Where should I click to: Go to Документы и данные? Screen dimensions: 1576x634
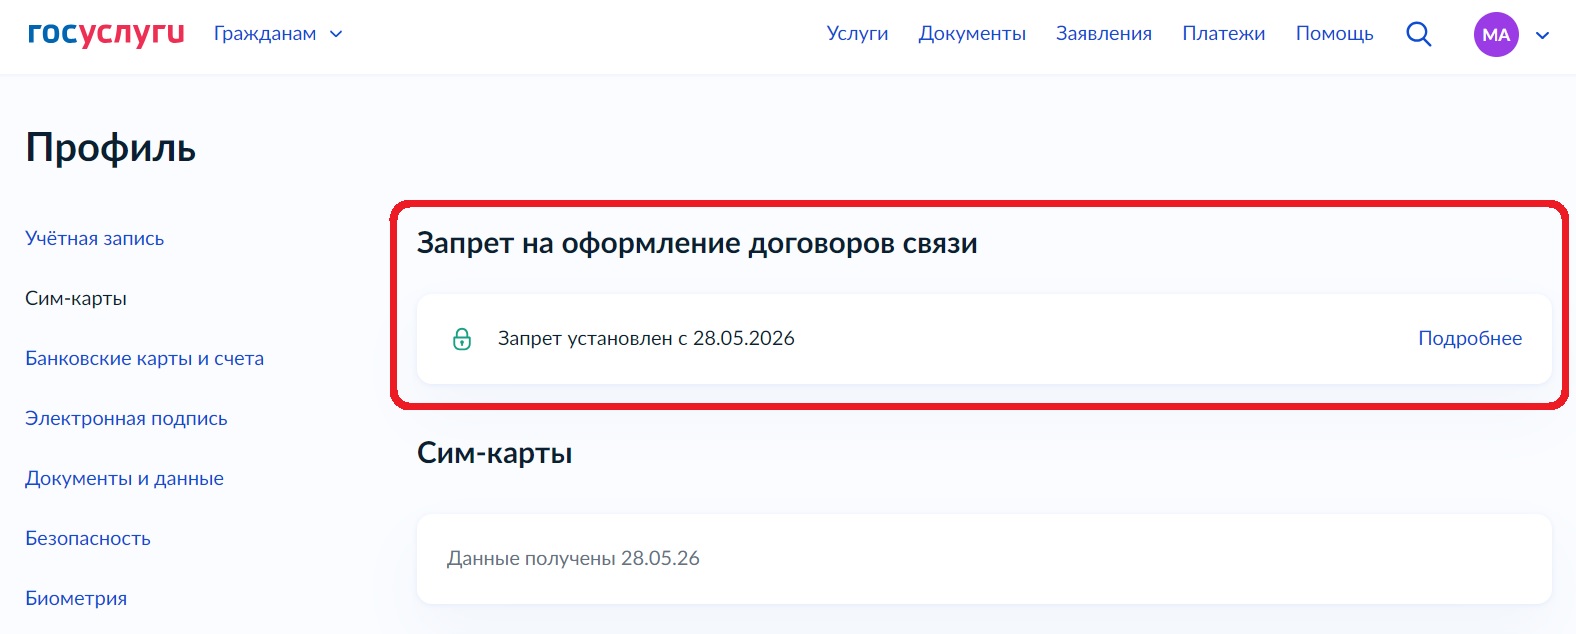(x=124, y=478)
